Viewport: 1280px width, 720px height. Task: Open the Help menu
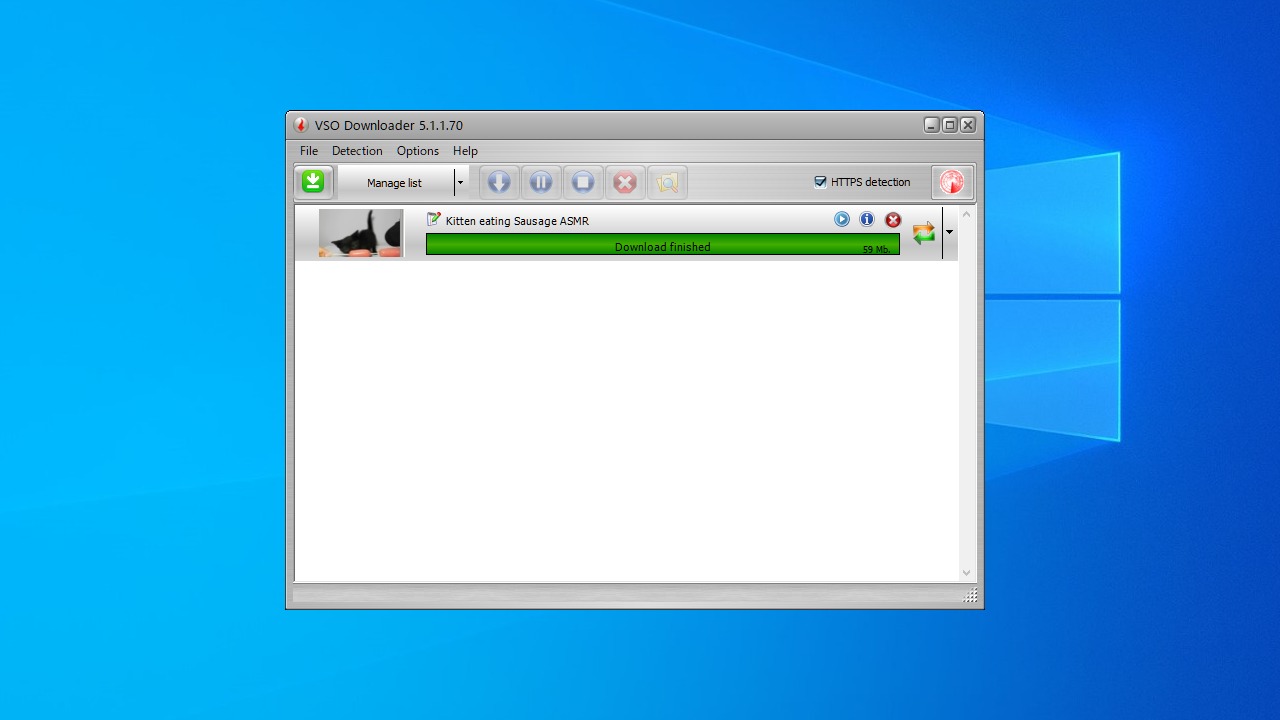(465, 151)
